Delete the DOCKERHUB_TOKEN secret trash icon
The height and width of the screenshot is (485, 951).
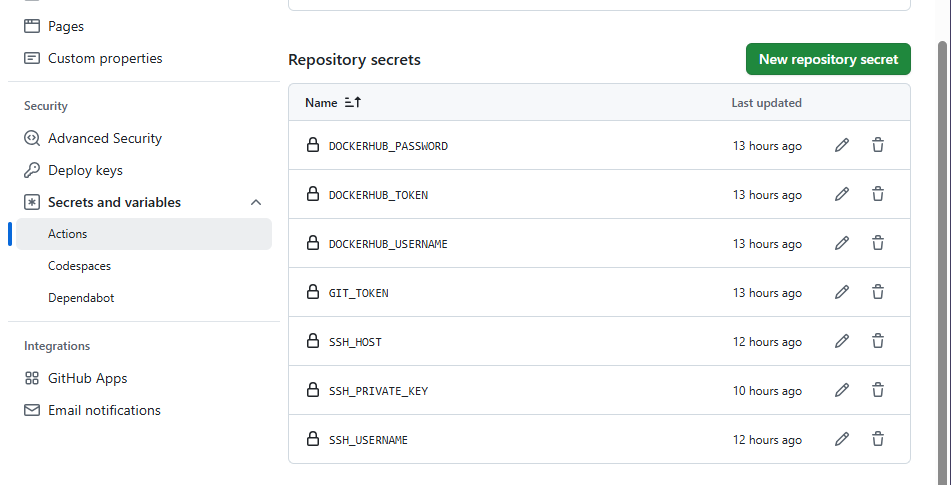(878, 194)
